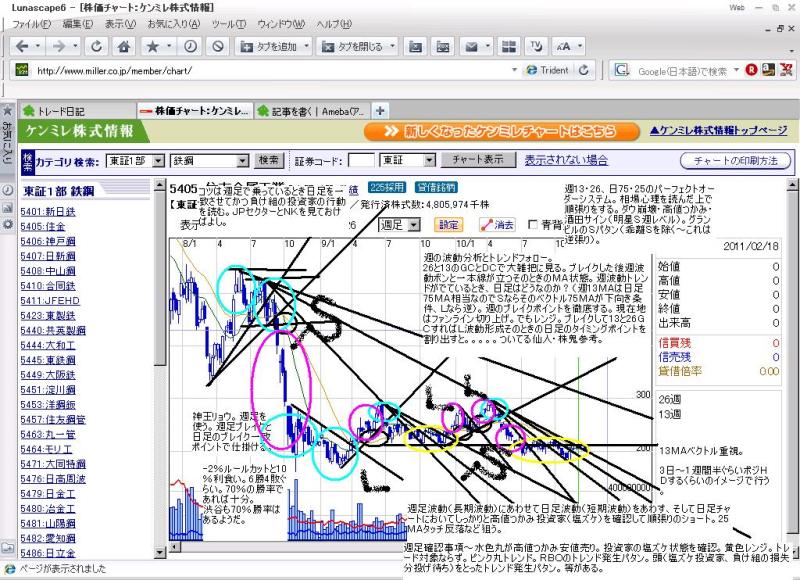
Task: Open the ケンミレ株式情報トップページ link
Action: pyautogui.click(x=718, y=131)
